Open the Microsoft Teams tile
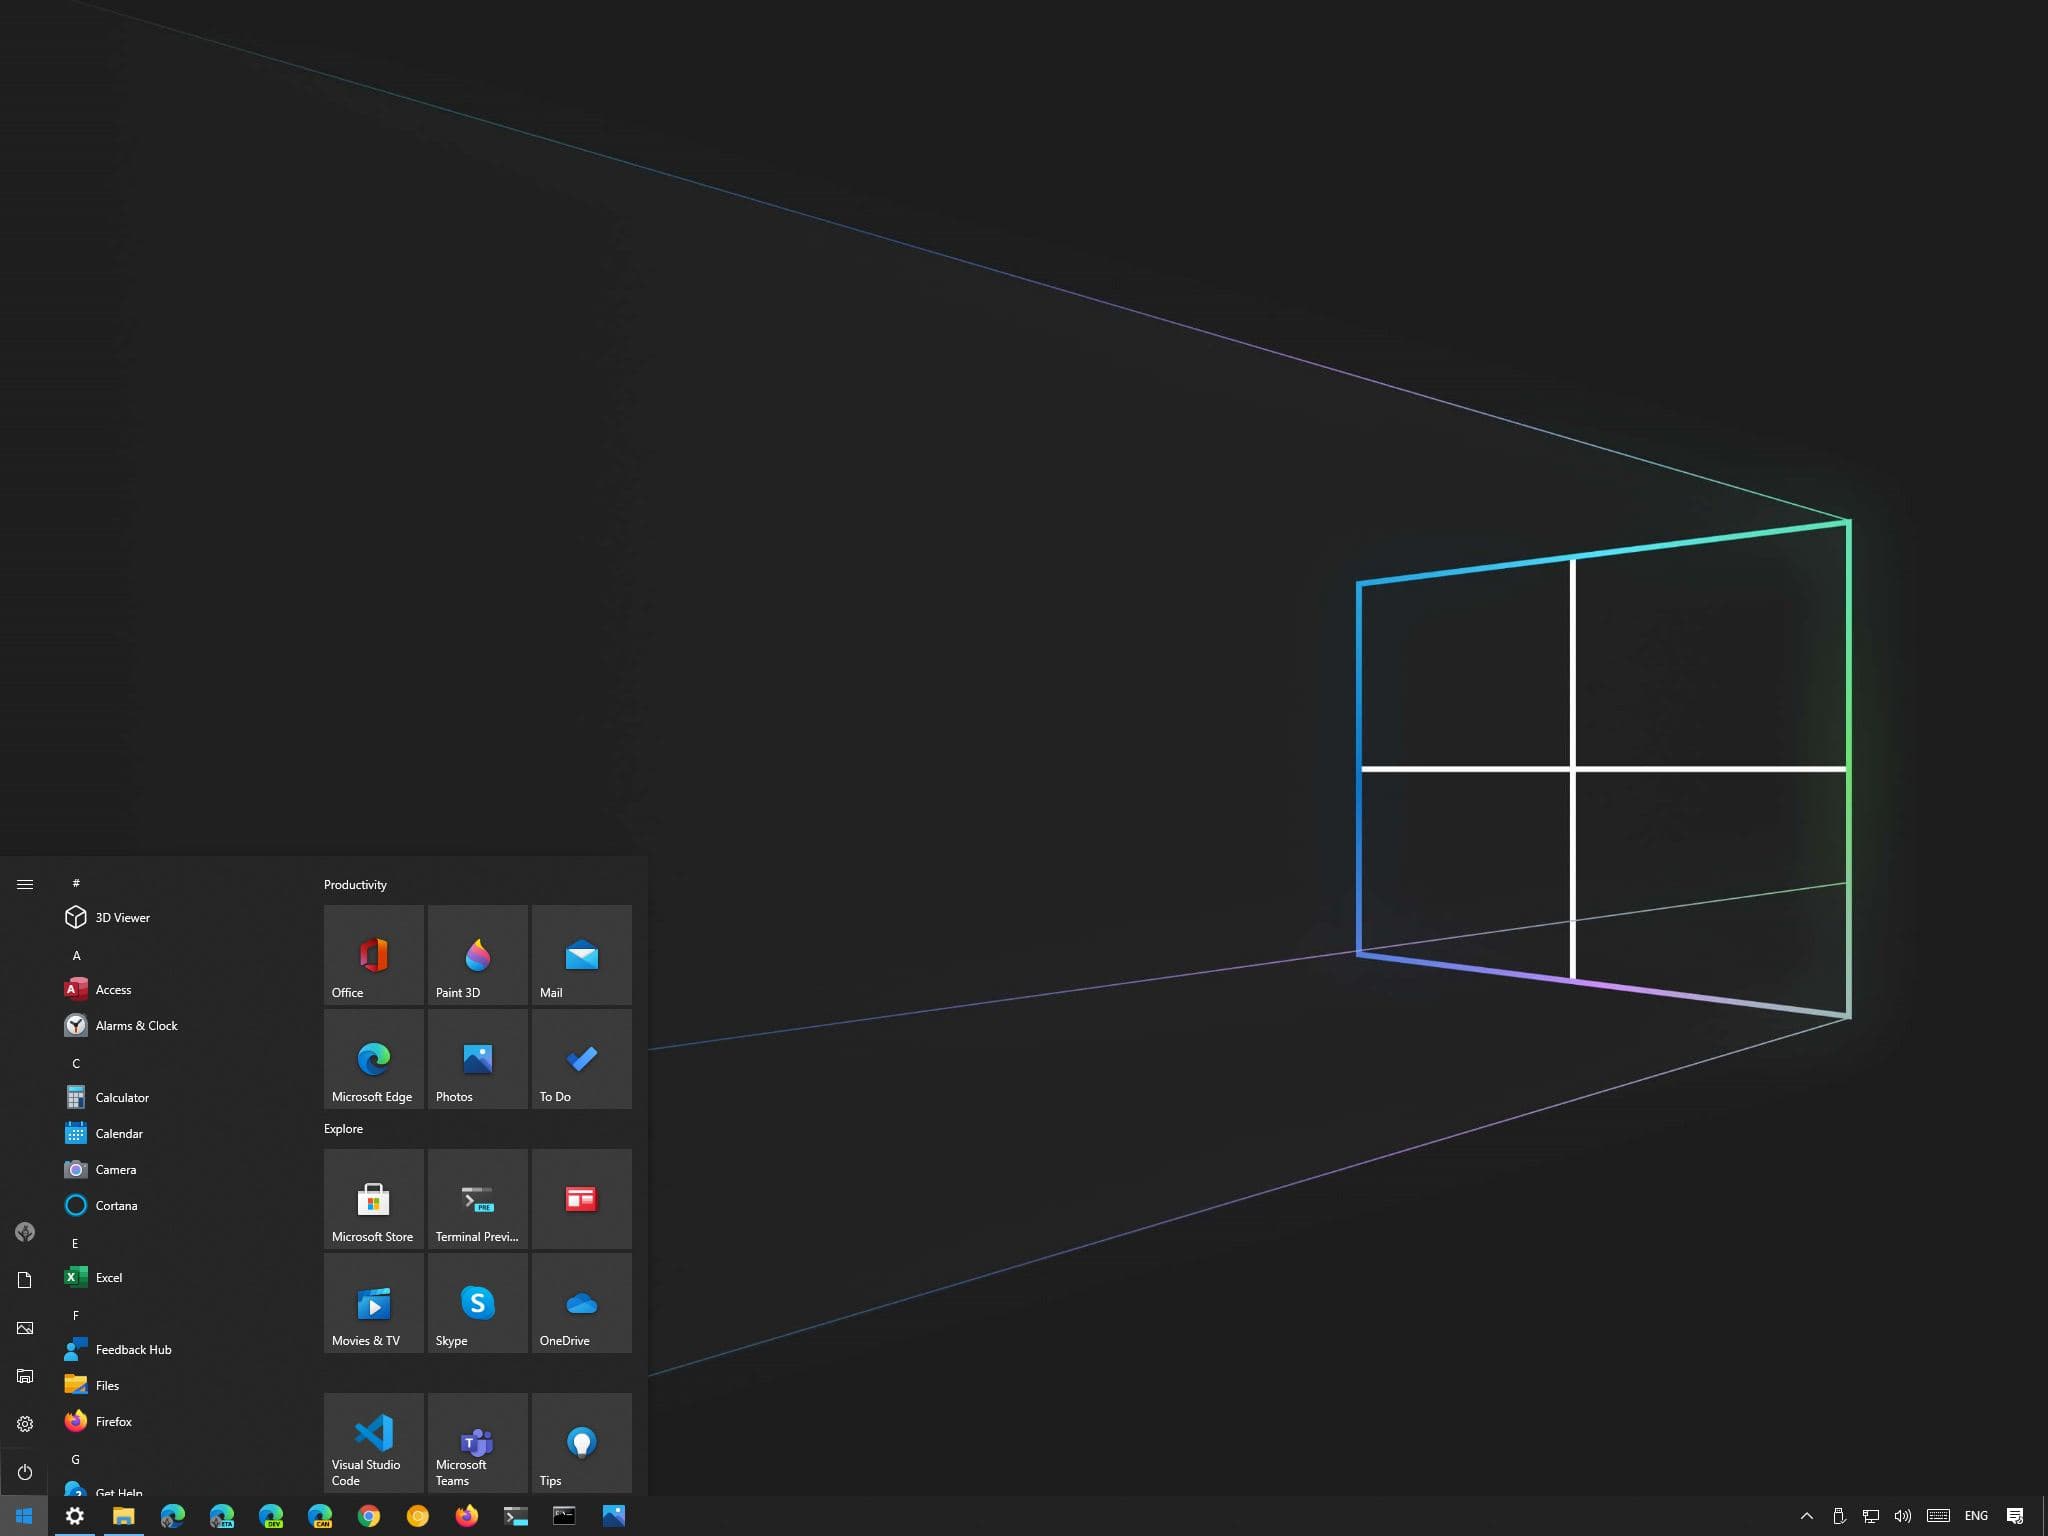Image resolution: width=2048 pixels, height=1536 pixels. [477, 1442]
